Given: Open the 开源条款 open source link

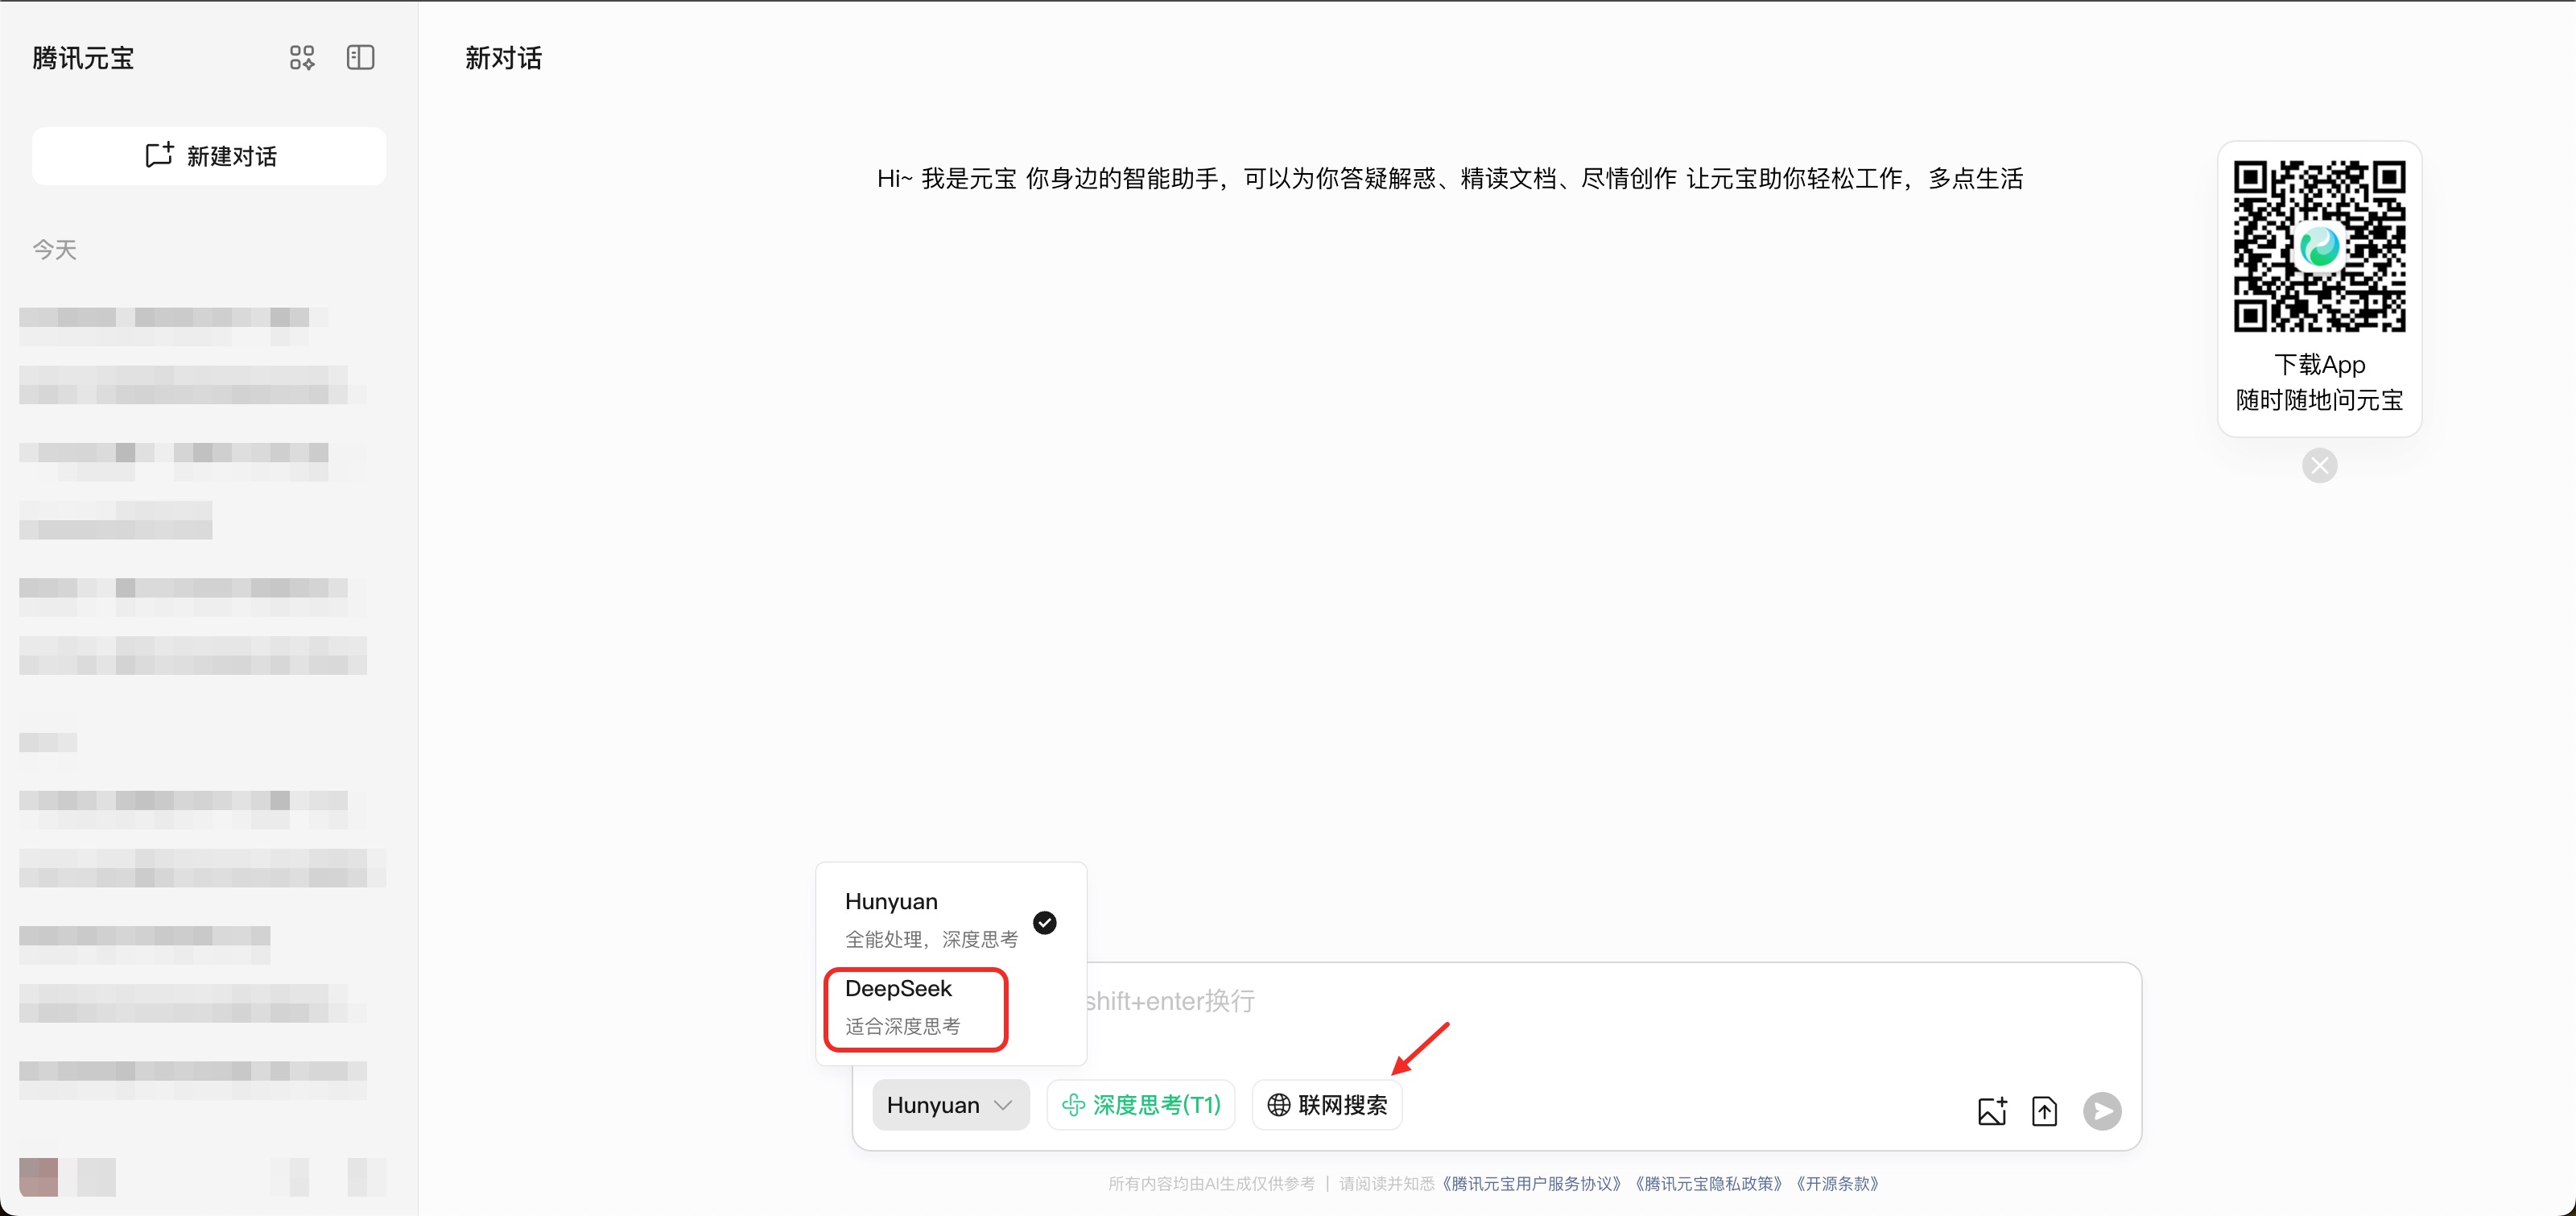Looking at the screenshot, I should [x=1838, y=1184].
